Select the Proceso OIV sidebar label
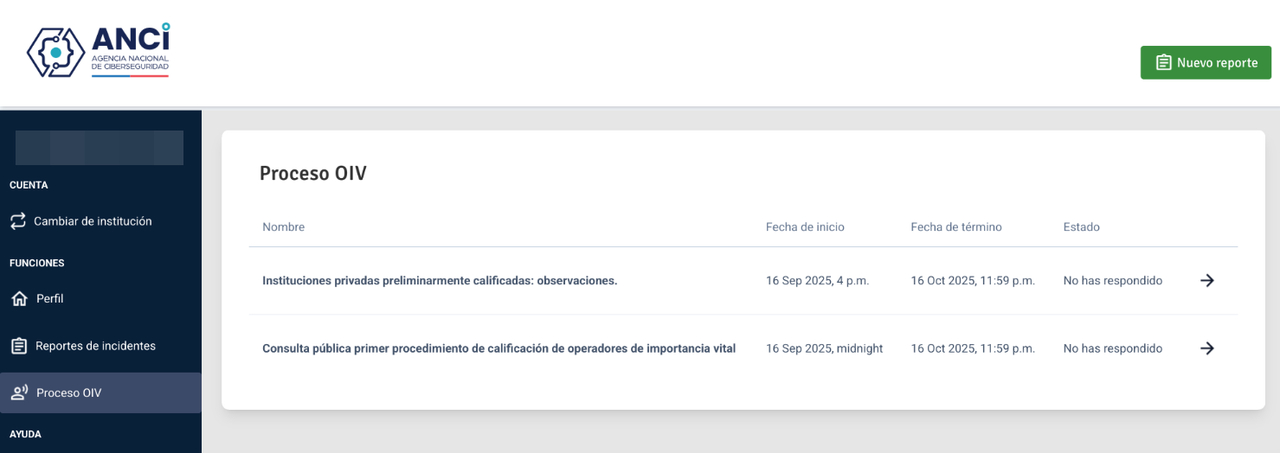Screen dimensions: 1280x453 (x=69, y=393)
